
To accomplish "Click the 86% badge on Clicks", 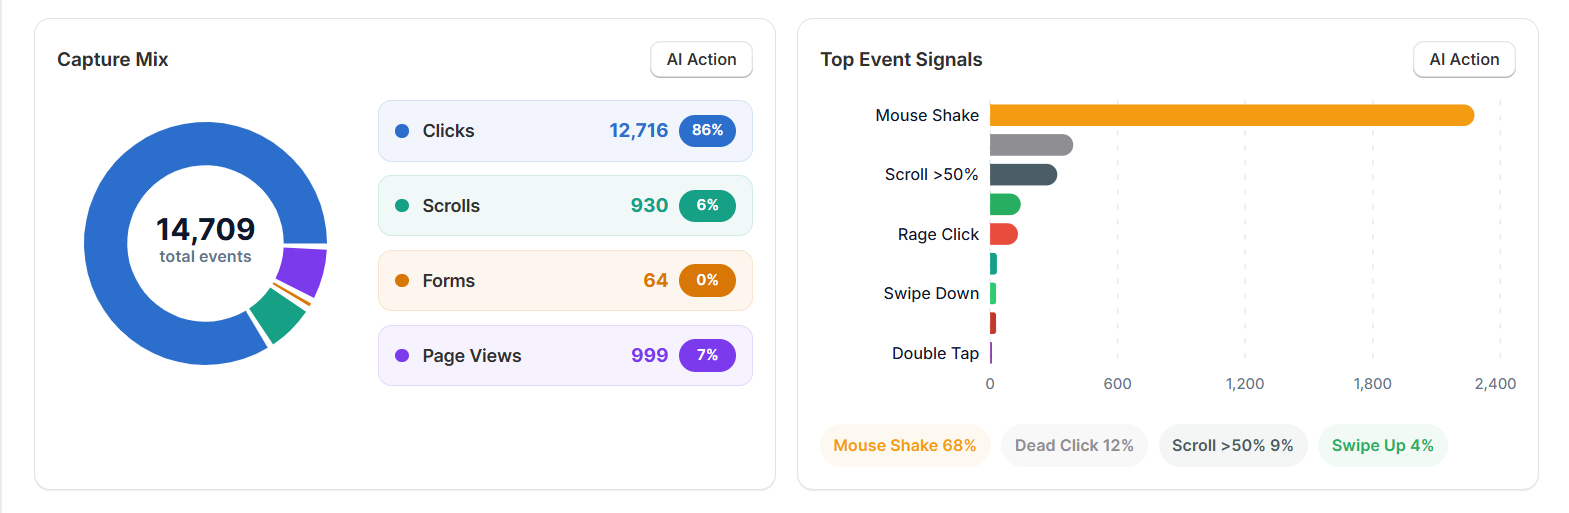I will (707, 131).
